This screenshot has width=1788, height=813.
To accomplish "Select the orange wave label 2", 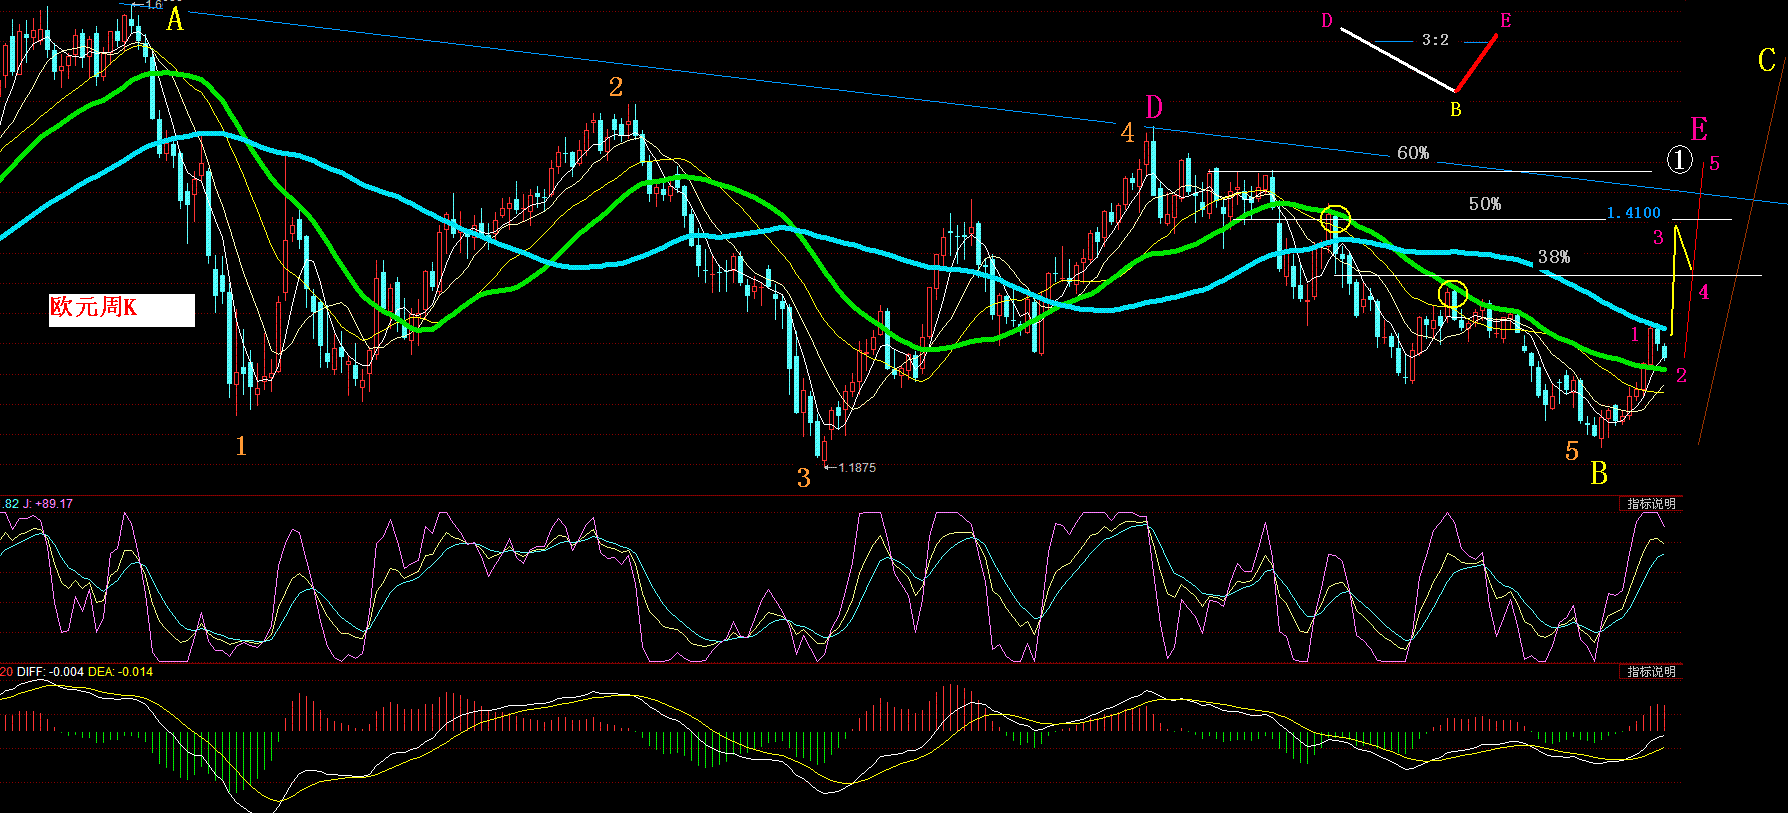I will point(616,87).
